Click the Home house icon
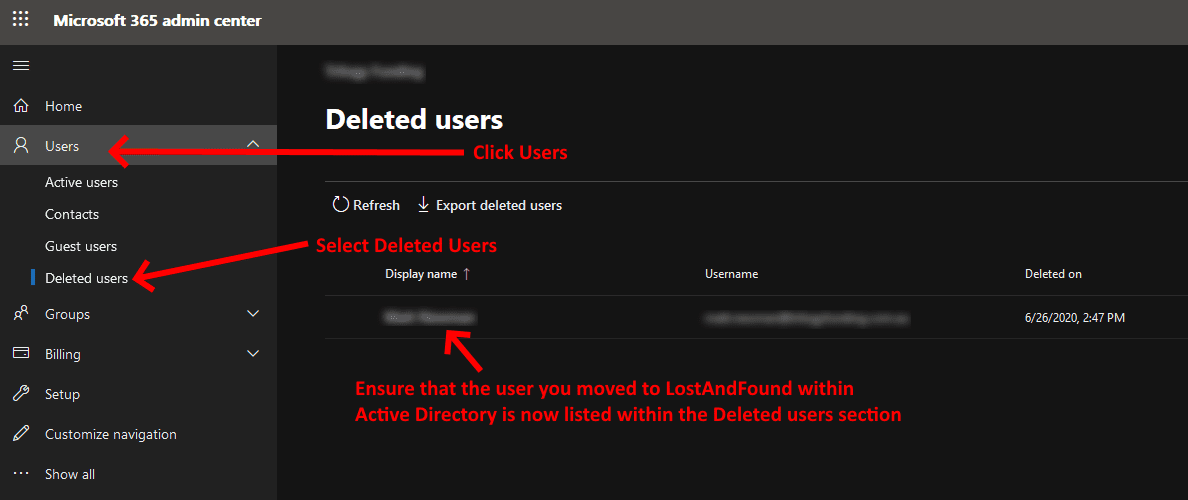 point(21,106)
